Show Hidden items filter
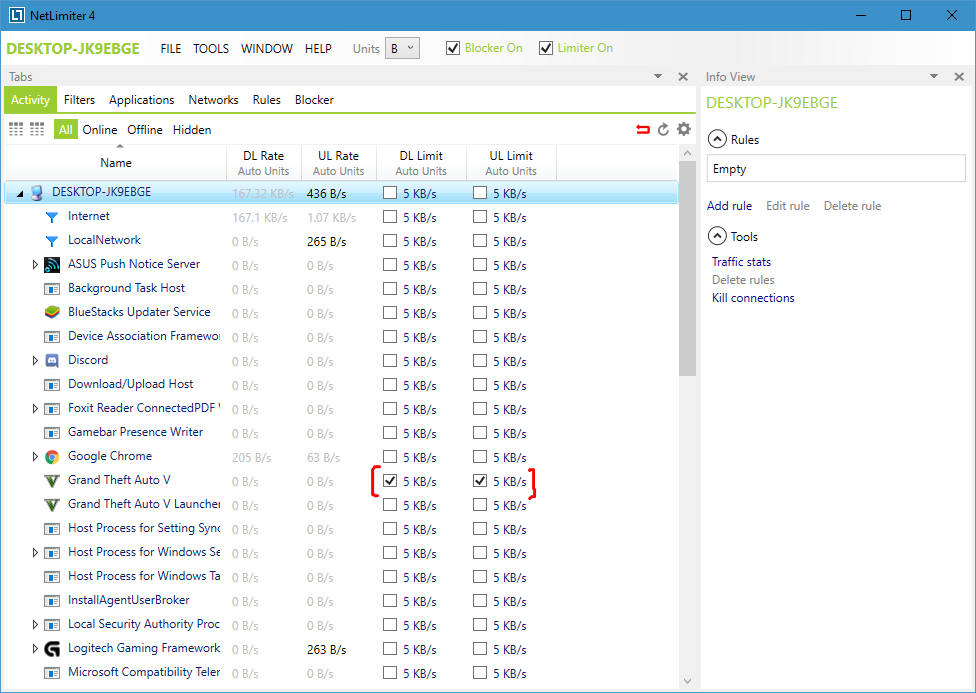This screenshot has height=693, width=976. [x=192, y=130]
